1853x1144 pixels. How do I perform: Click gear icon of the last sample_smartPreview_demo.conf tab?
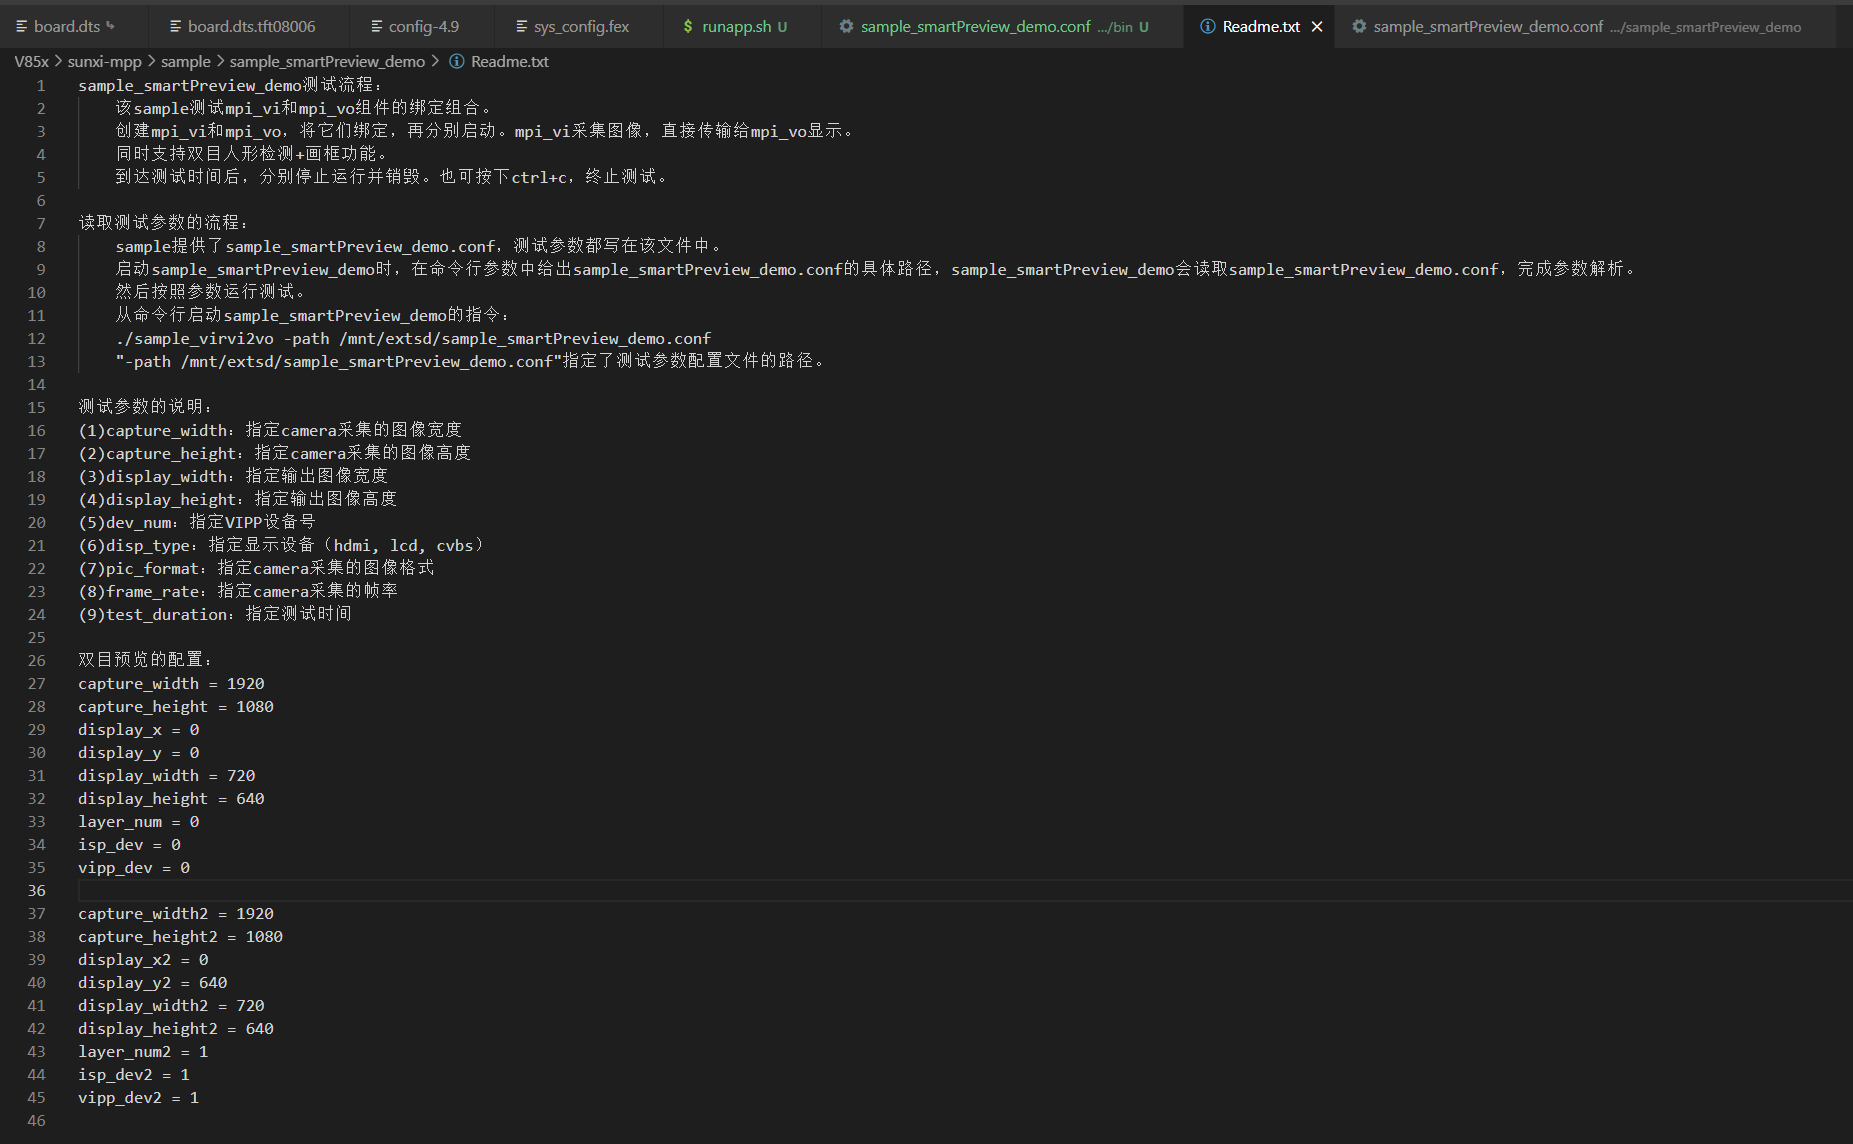[x=1359, y=27]
